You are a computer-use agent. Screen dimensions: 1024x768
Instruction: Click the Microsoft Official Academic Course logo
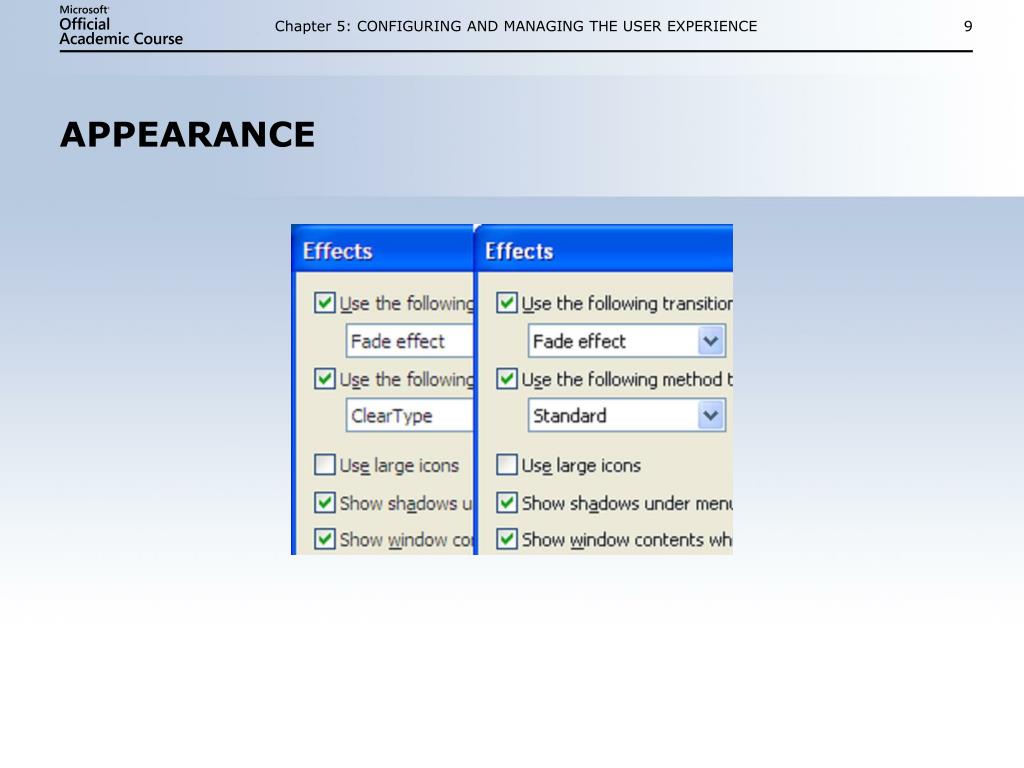point(121,26)
